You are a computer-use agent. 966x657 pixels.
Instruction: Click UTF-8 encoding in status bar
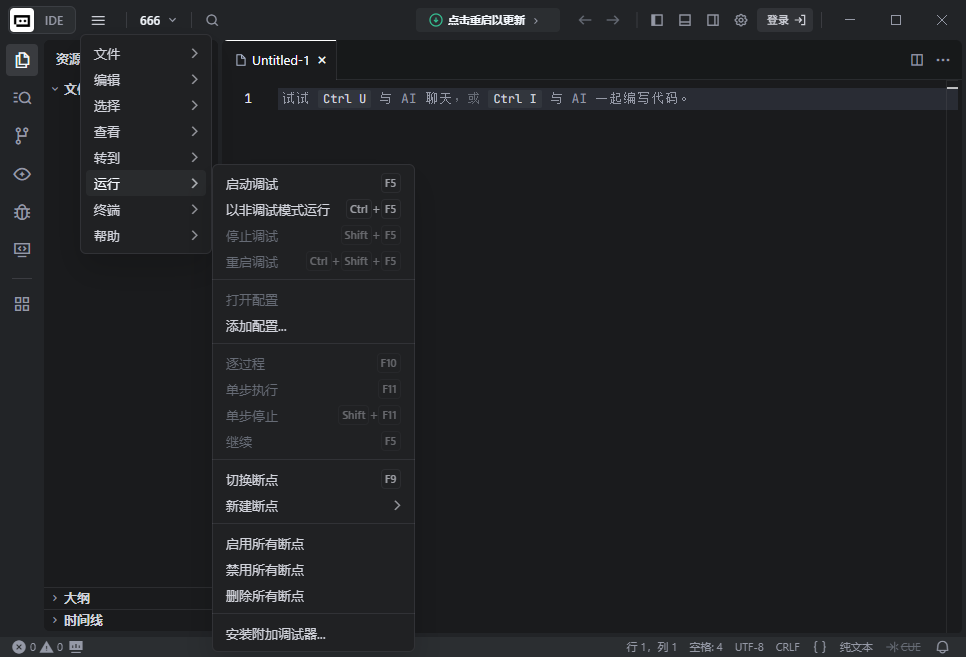pyautogui.click(x=749, y=647)
